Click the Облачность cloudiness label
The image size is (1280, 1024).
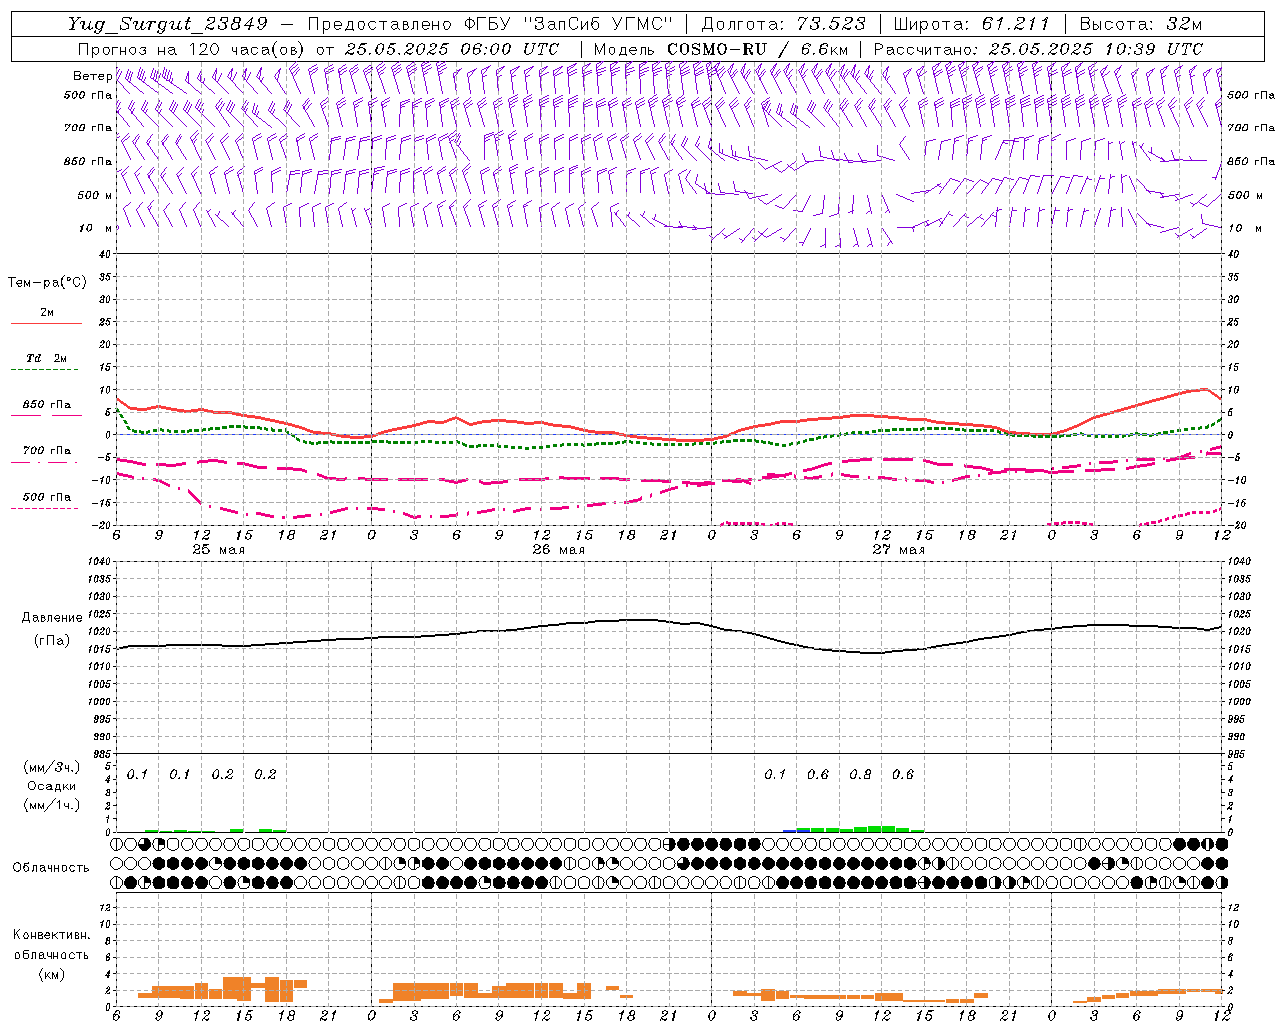[51, 868]
